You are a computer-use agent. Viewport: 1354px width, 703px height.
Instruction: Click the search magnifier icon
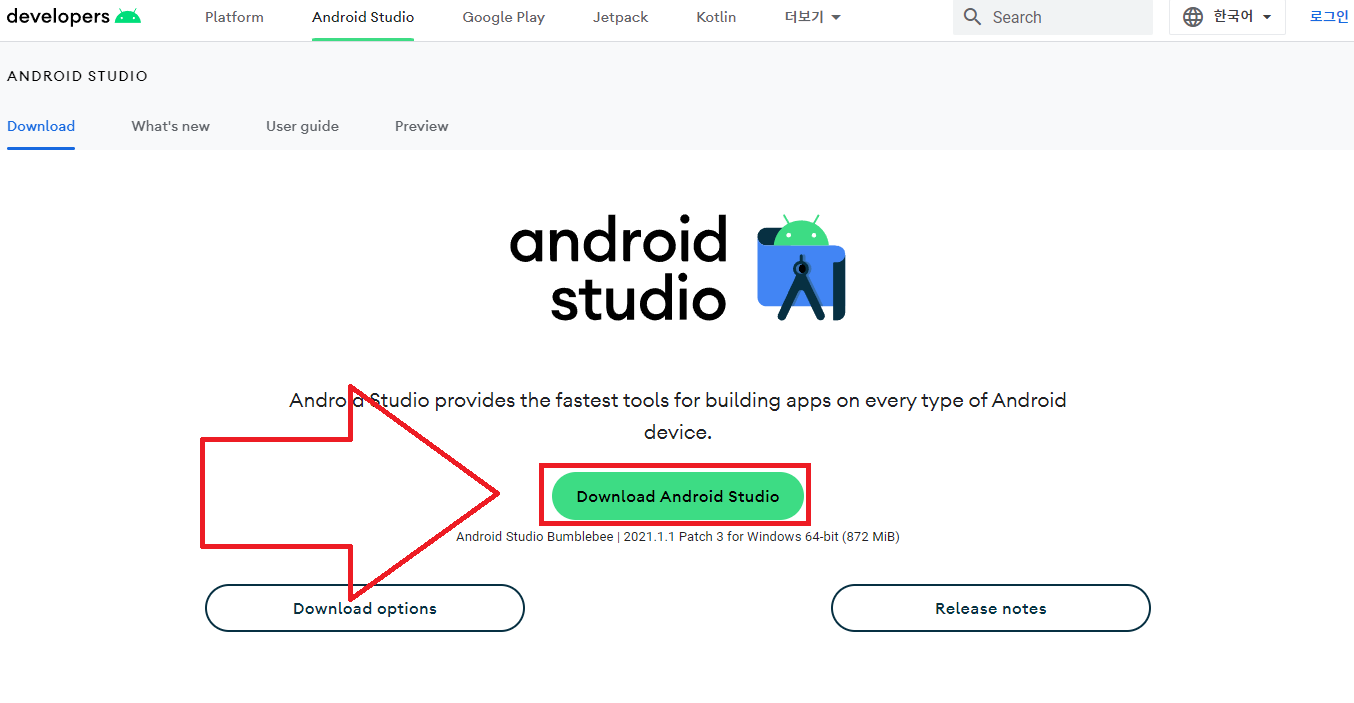(972, 17)
